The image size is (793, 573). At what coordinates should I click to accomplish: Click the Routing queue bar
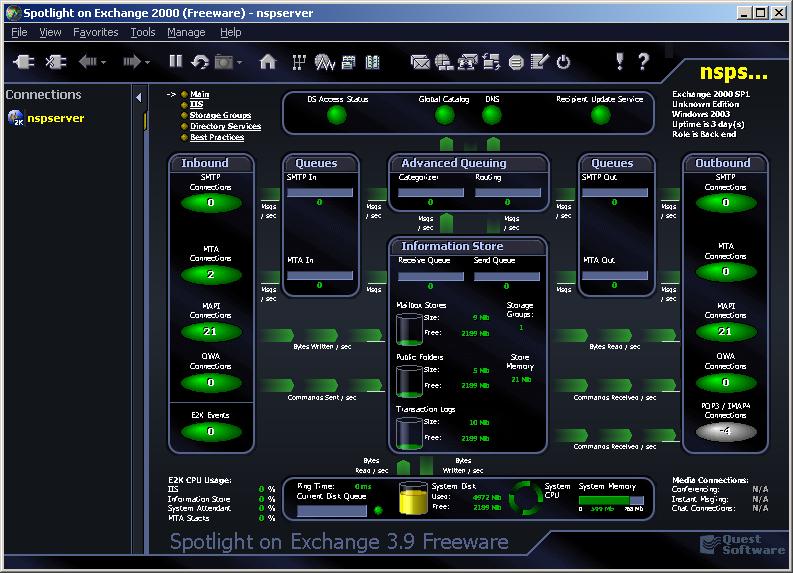[508, 193]
